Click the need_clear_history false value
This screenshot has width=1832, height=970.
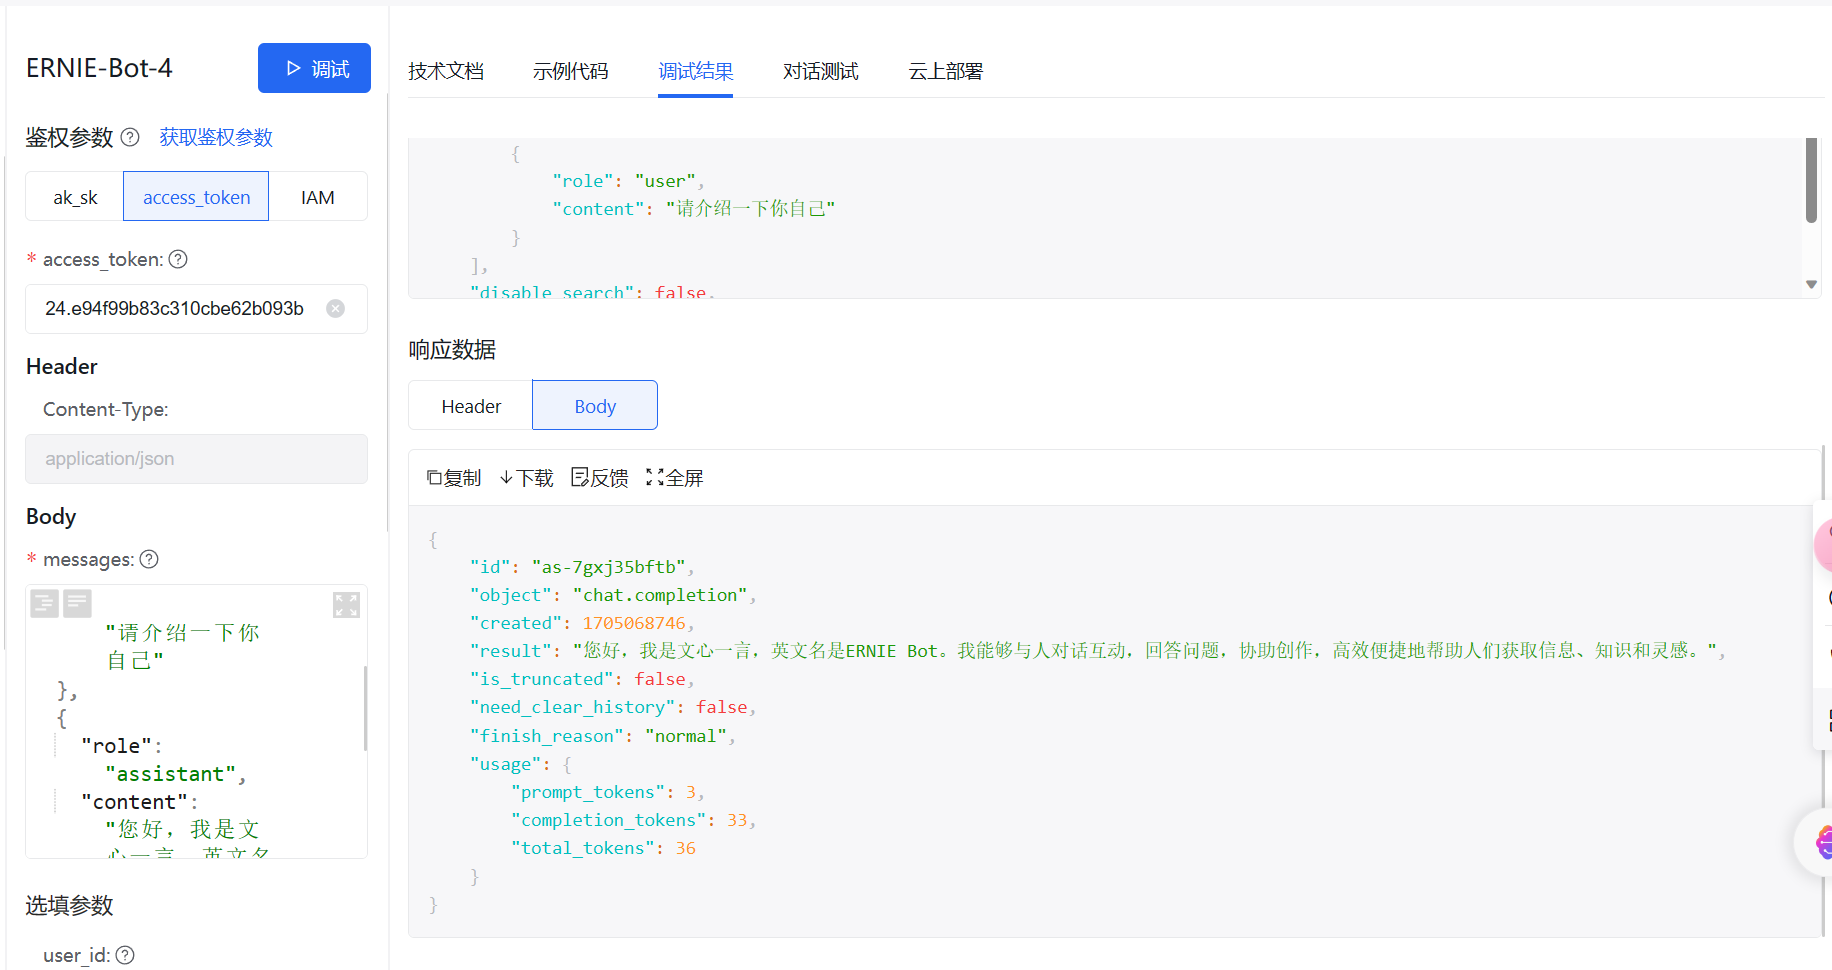click(x=722, y=707)
